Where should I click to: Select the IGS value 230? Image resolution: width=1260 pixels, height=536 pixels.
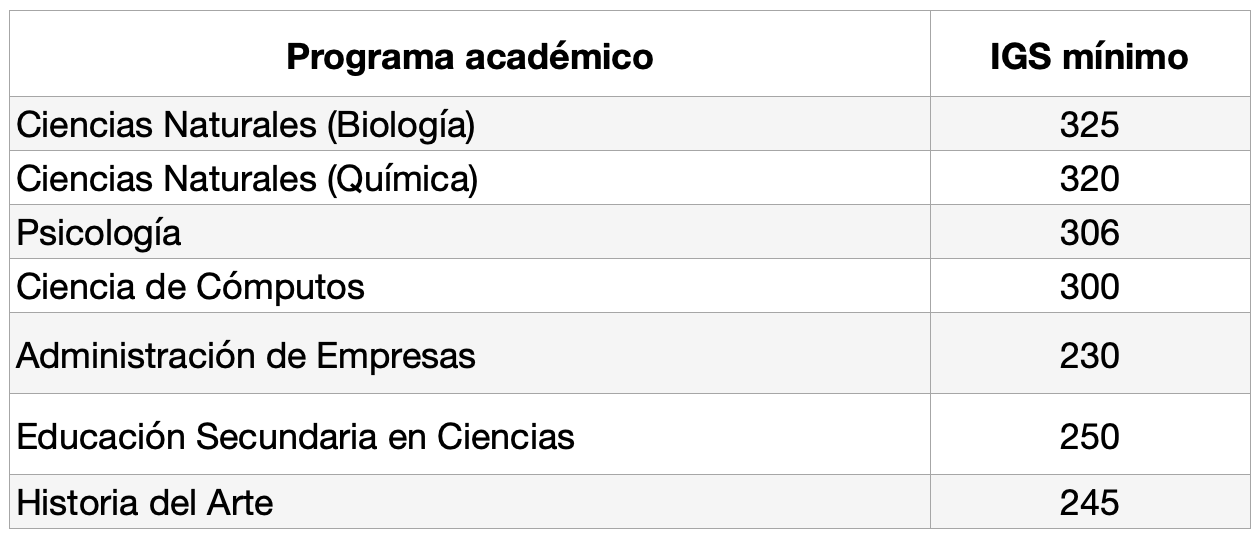pos(1088,355)
